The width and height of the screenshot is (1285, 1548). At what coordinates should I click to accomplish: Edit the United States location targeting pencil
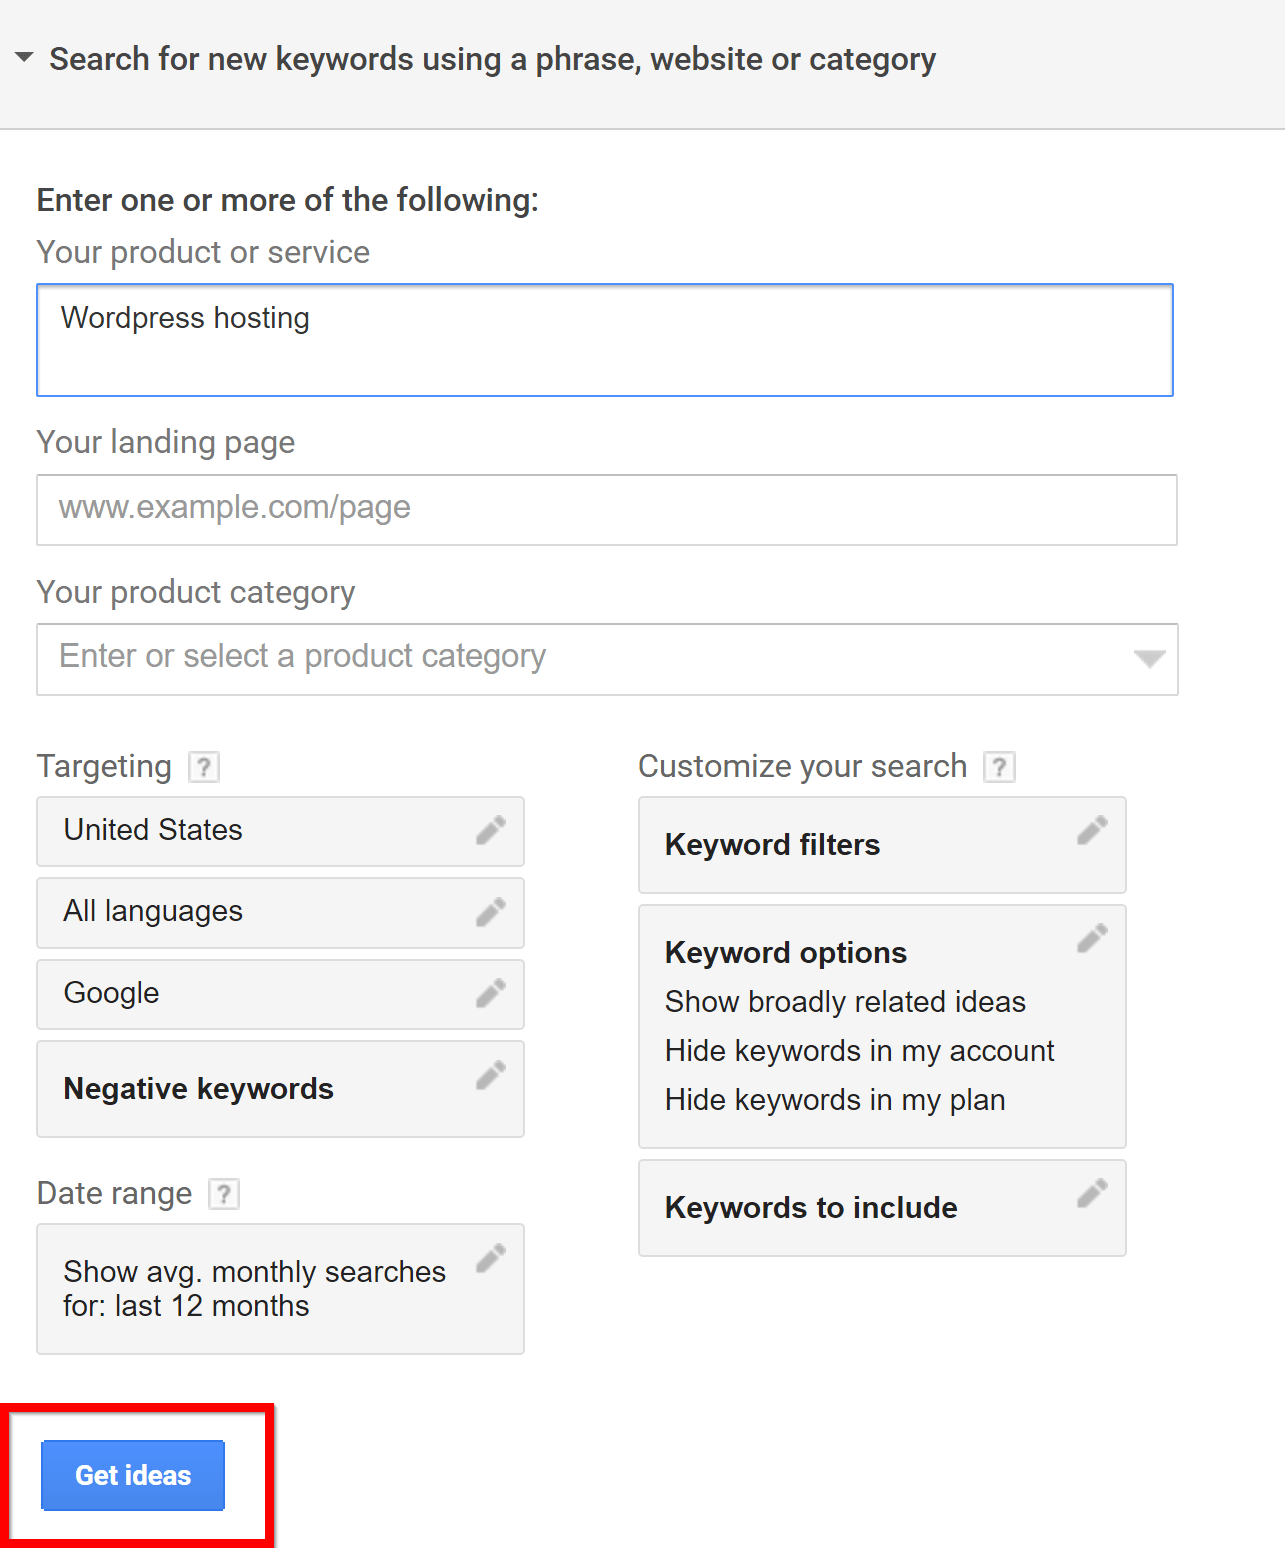[490, 830]
